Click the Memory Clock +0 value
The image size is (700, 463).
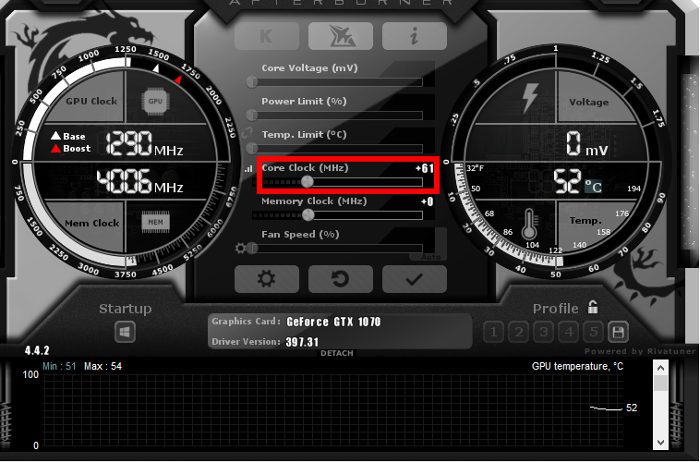coord(427,202)
